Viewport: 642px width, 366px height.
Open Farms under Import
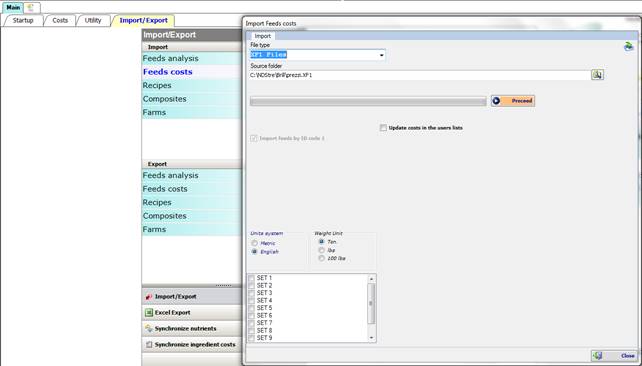(x=192, y=112)
